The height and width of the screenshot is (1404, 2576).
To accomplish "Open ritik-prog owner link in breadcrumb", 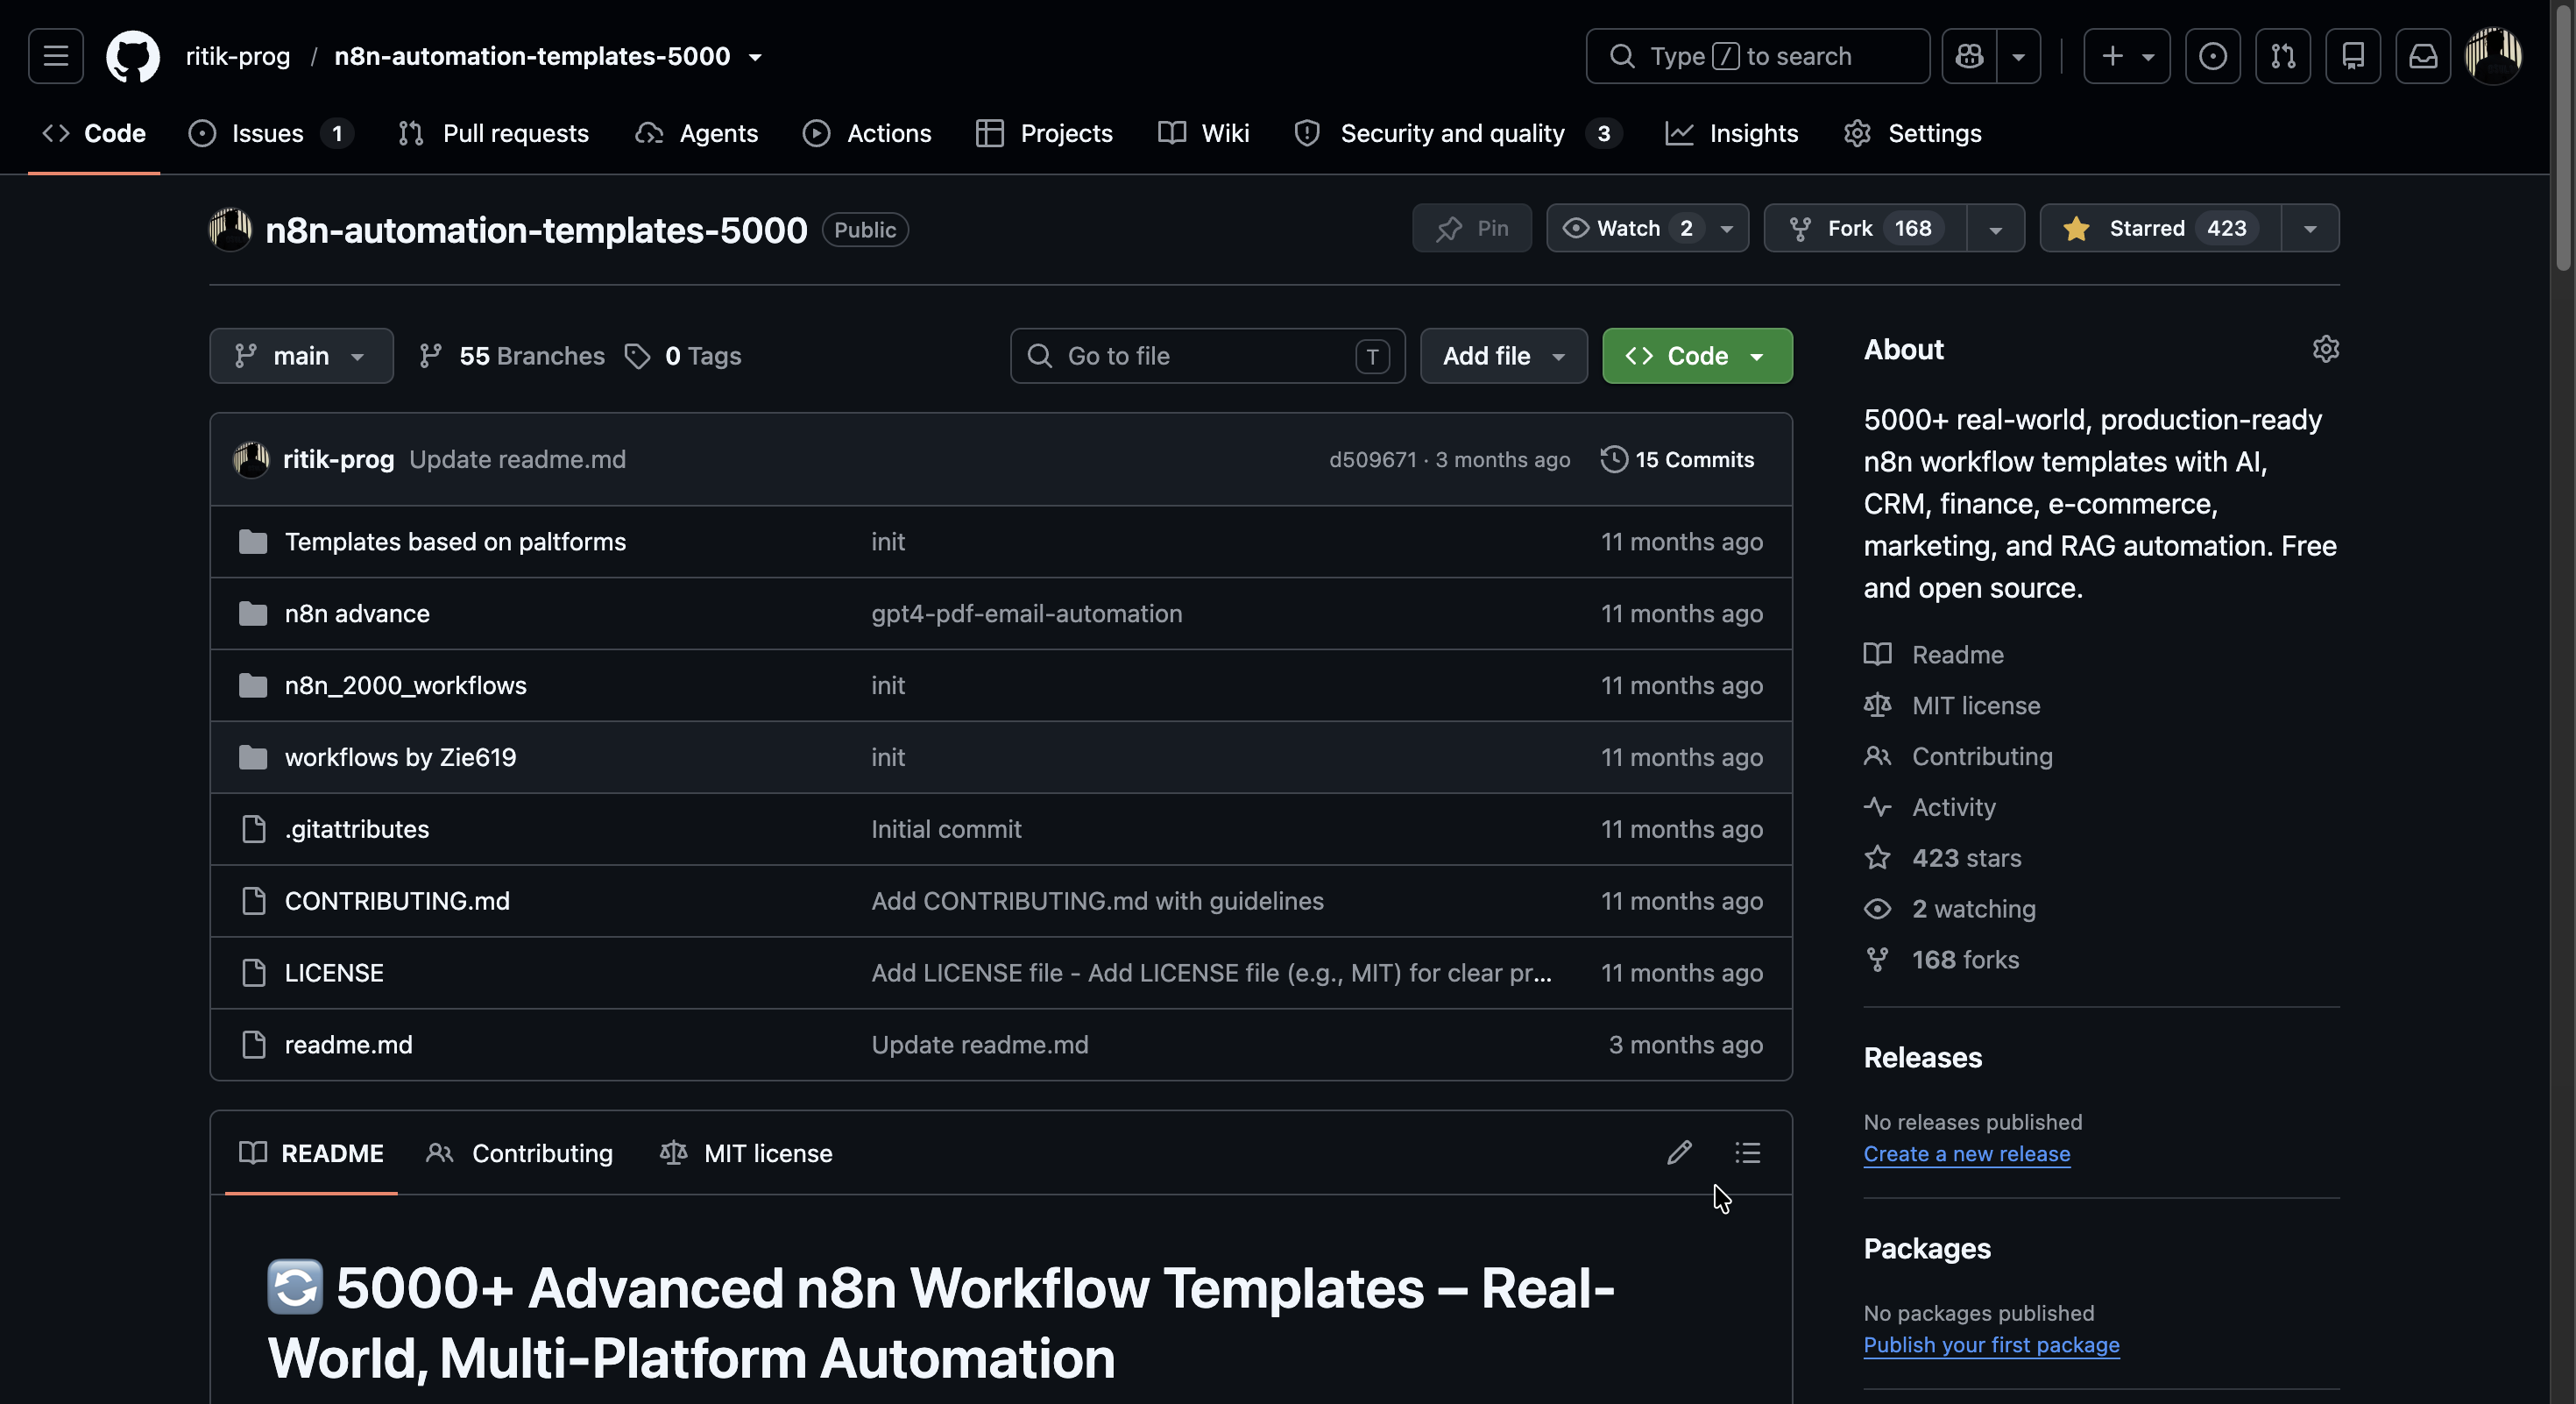I will click(x=238, y=56).
